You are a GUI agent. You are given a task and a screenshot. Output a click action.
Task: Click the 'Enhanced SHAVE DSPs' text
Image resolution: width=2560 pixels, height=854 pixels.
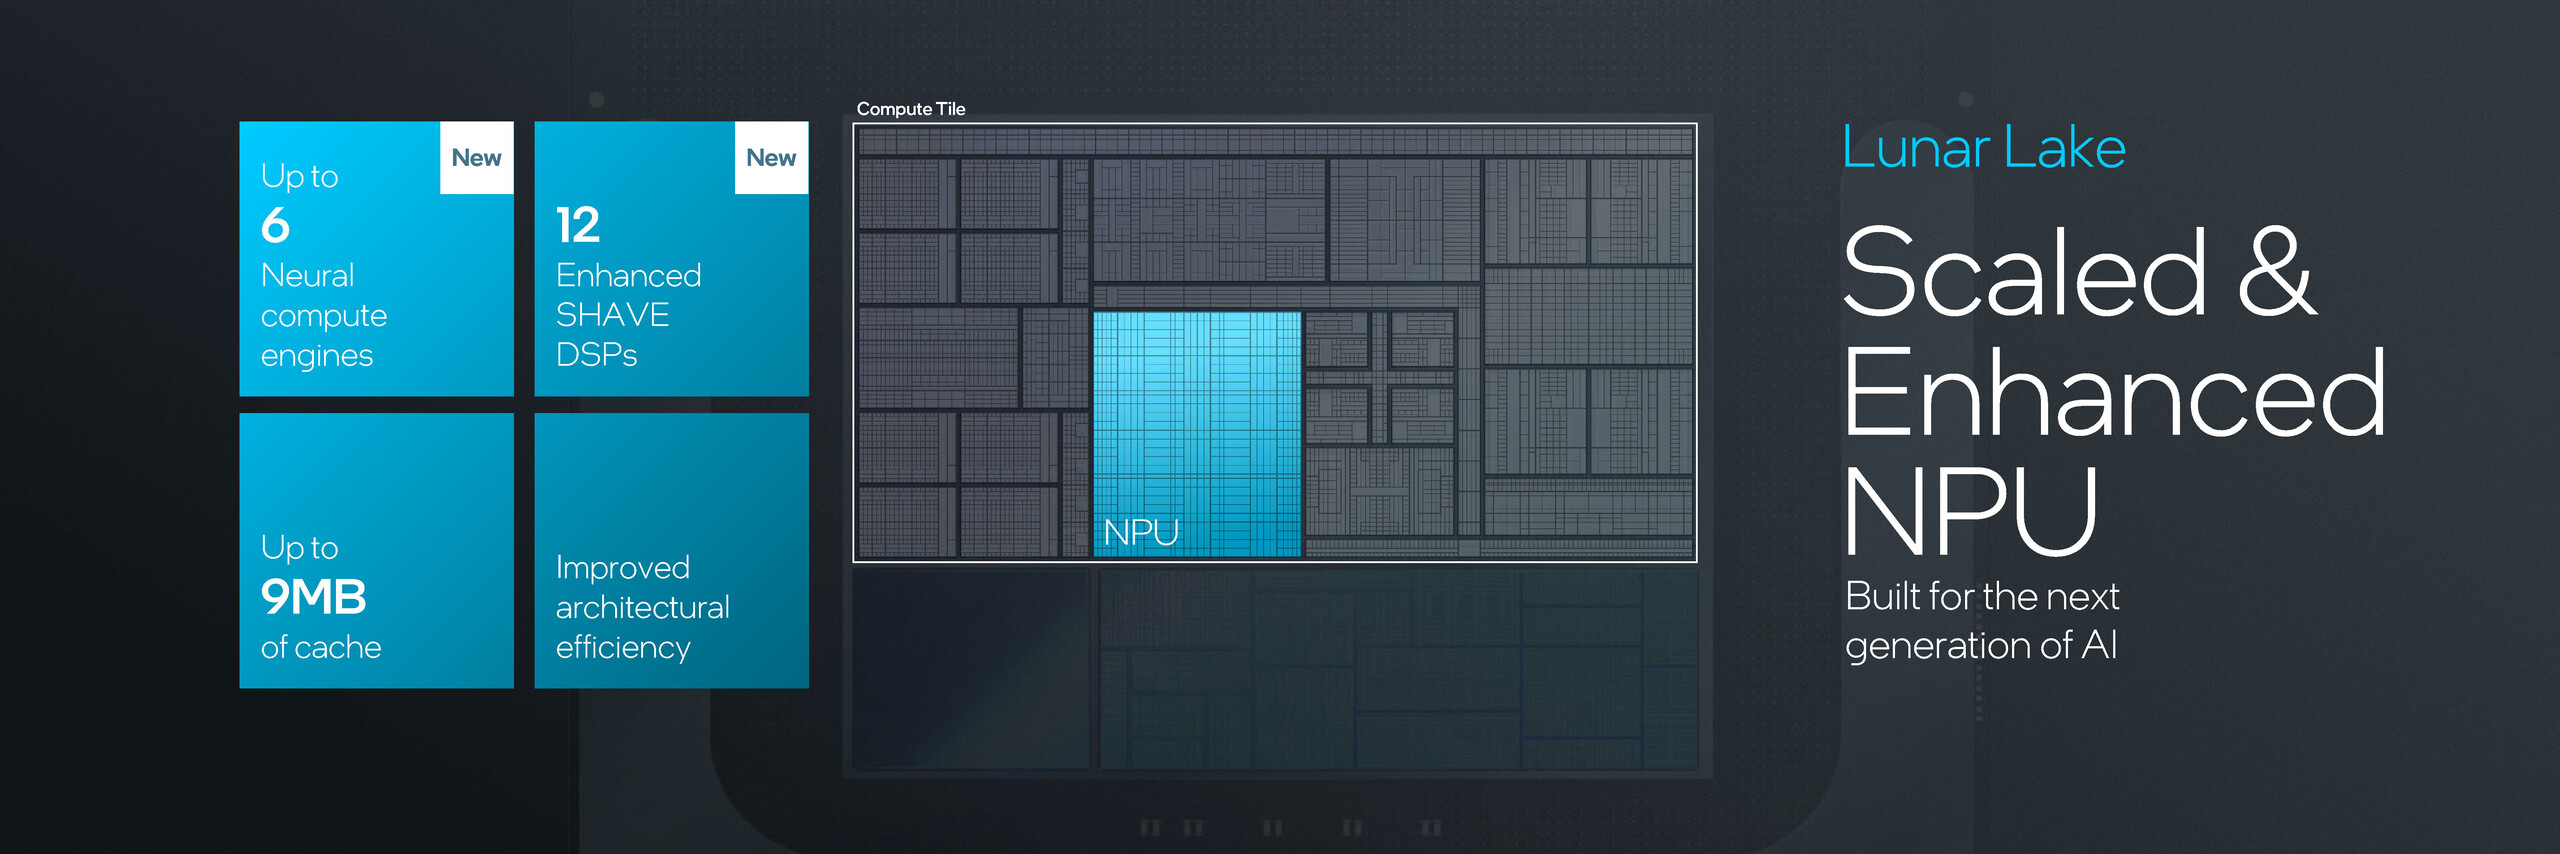pos(628,315)
